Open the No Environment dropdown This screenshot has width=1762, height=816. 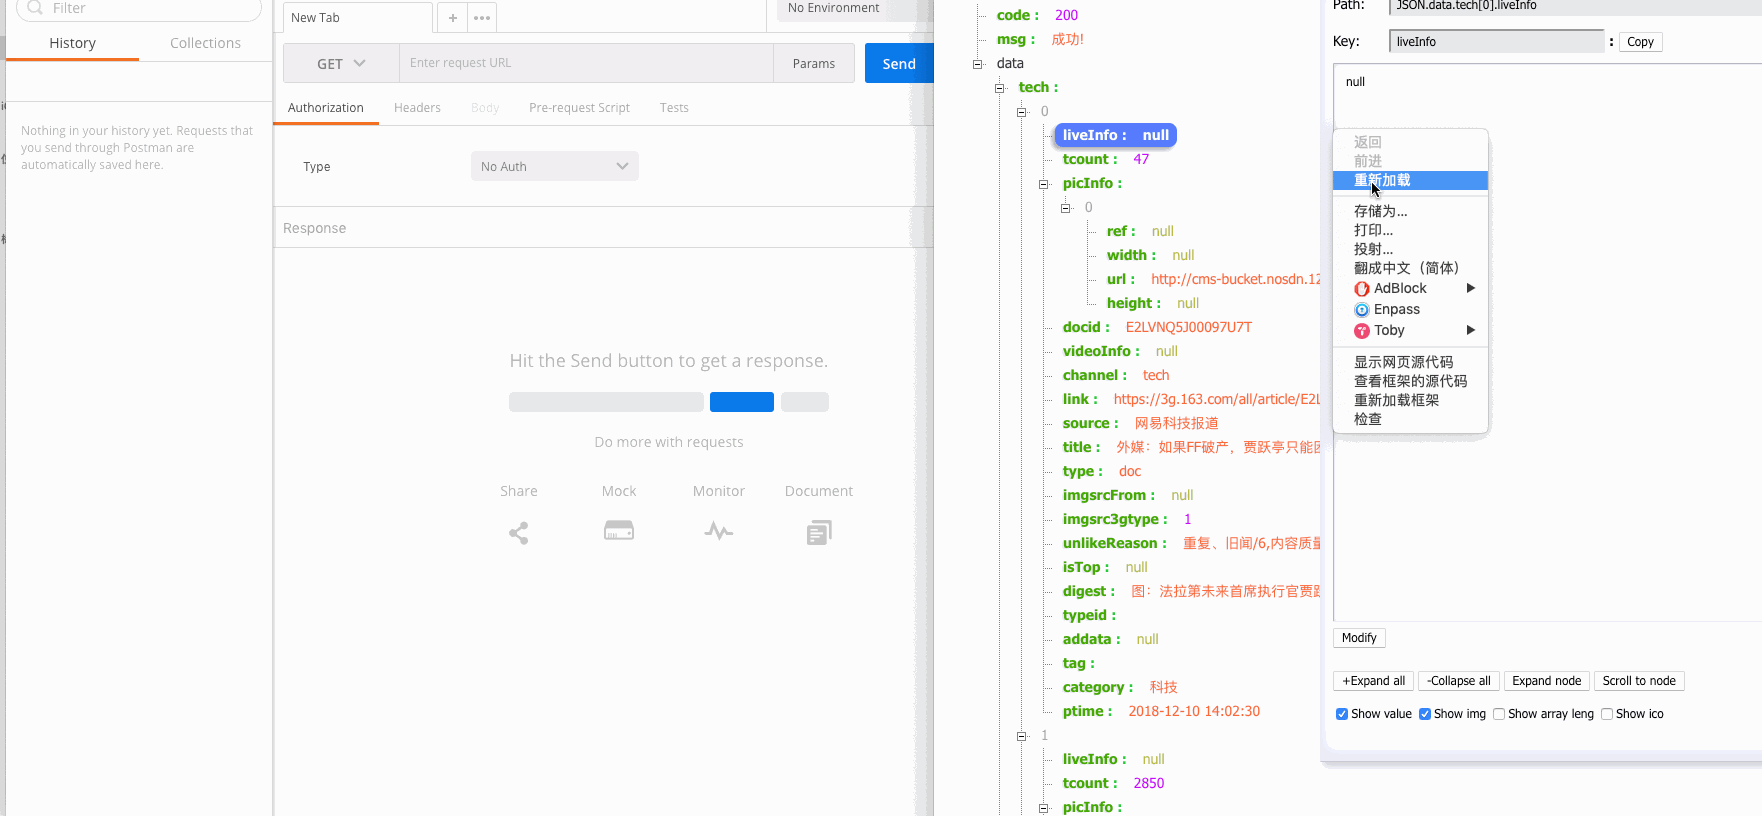tap(848, 8)
